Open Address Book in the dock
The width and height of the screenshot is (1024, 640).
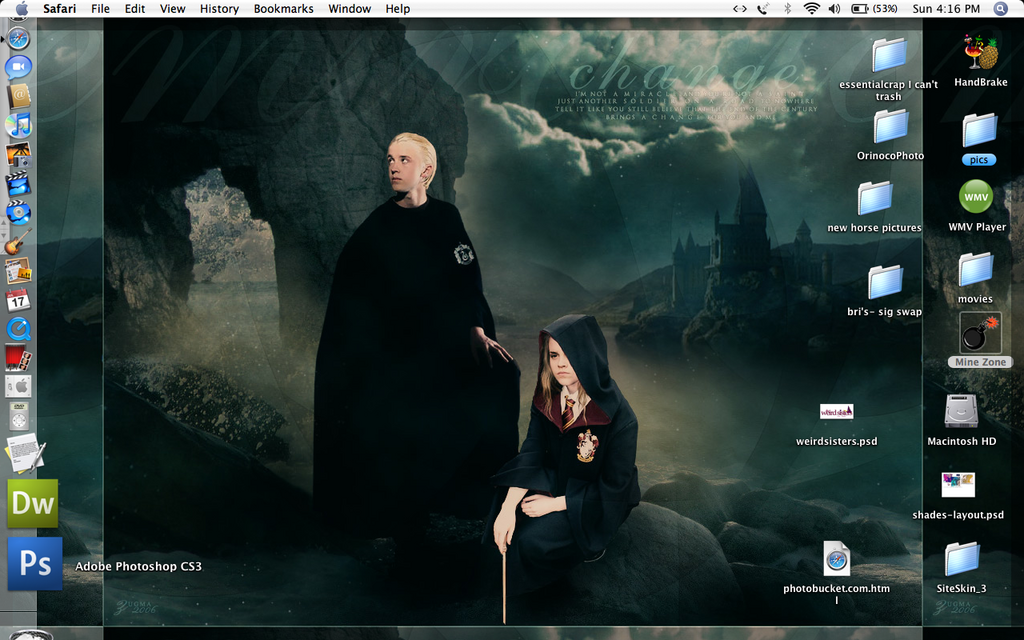click(x=18, y=95)
